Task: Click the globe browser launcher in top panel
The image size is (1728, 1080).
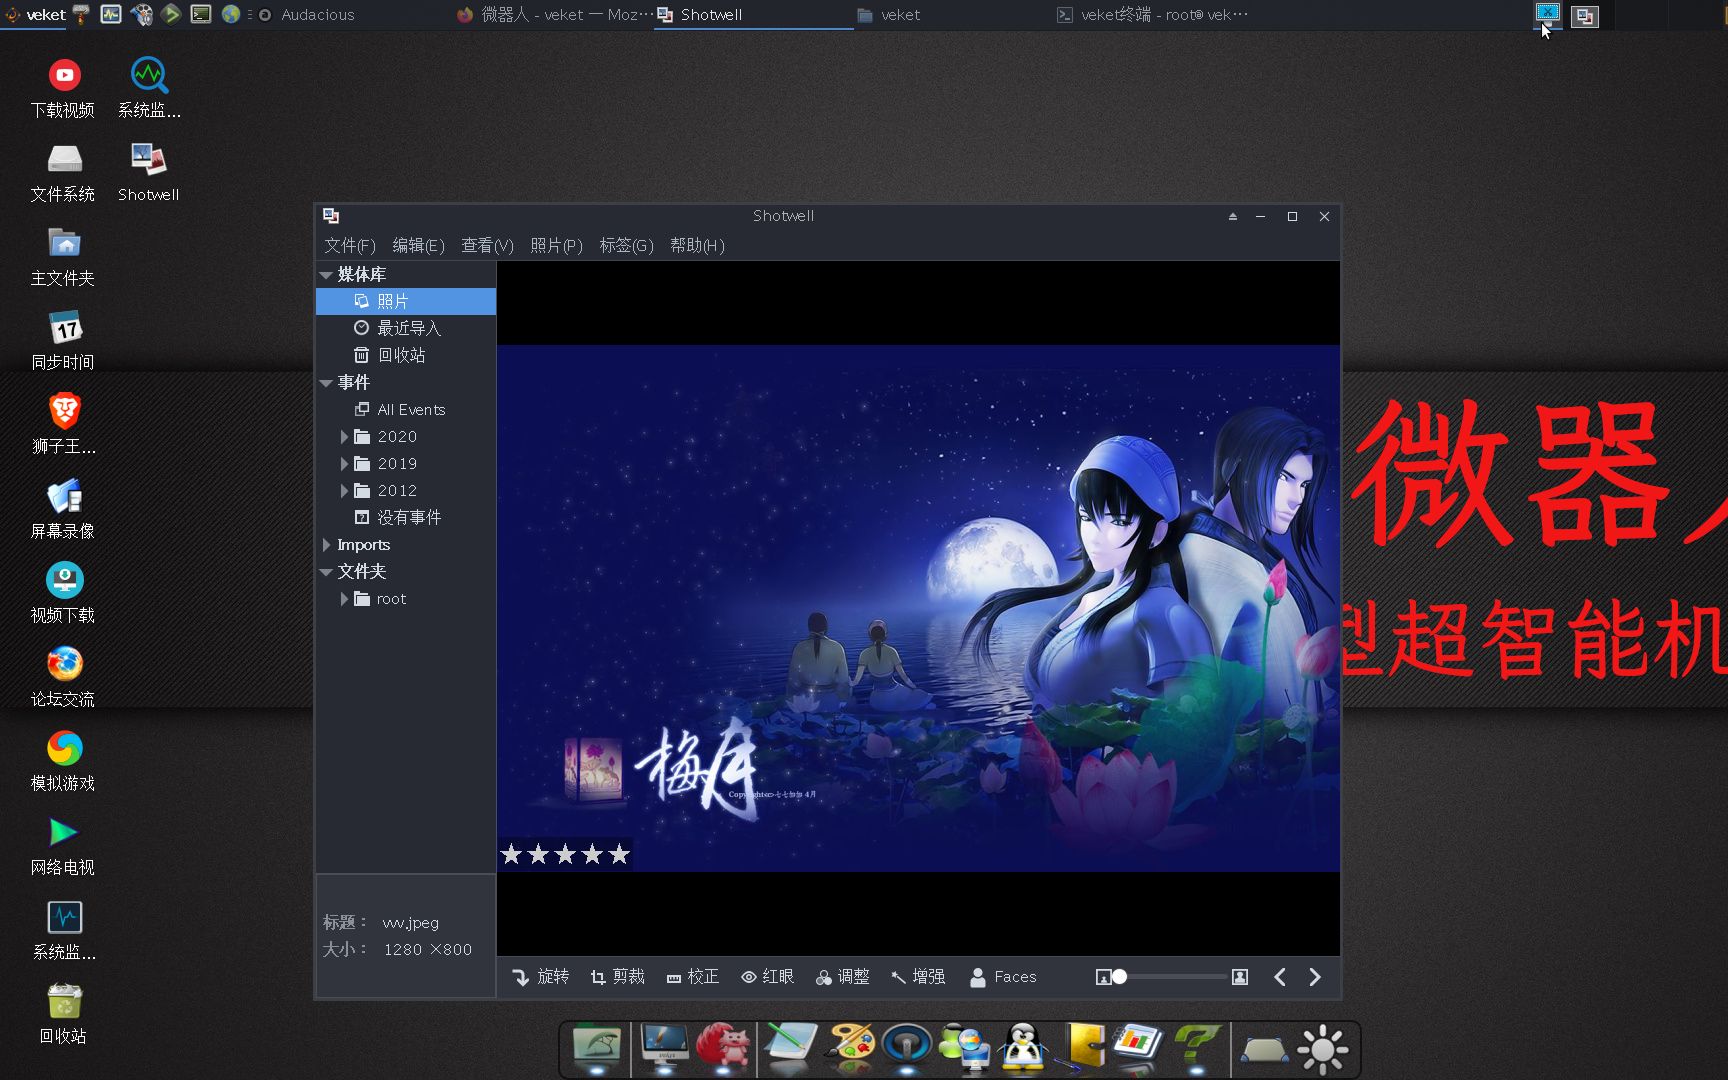Action: [x=231, y=14]
